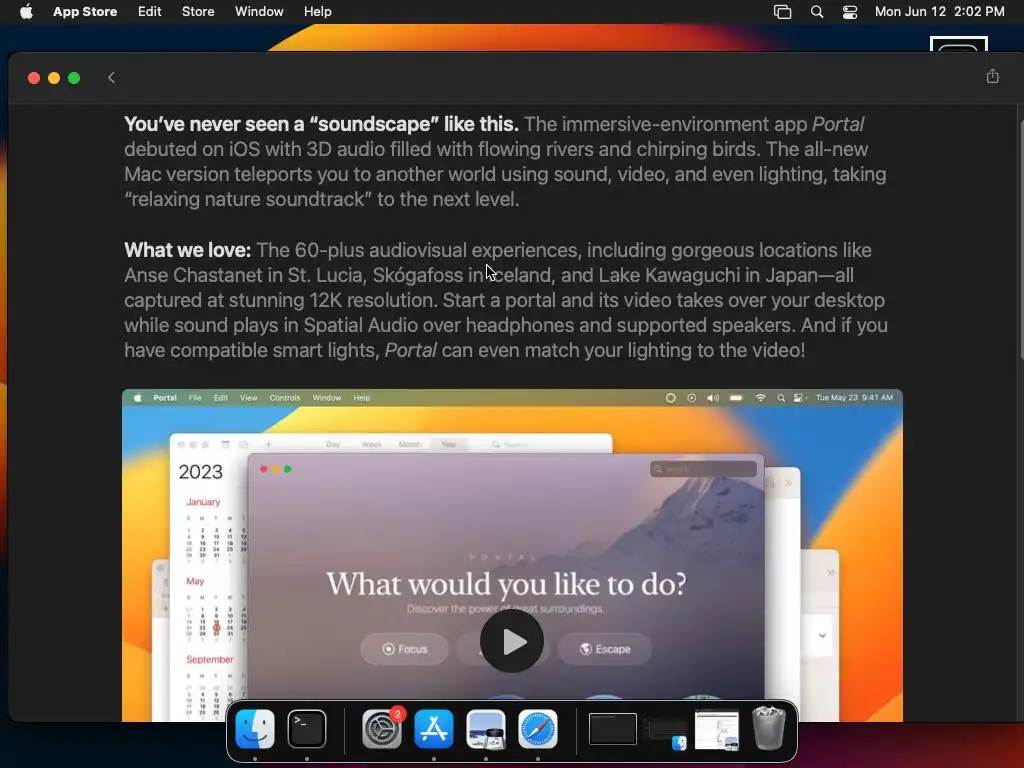Open Spotlight search in menu bar

[x=816, y=12]
